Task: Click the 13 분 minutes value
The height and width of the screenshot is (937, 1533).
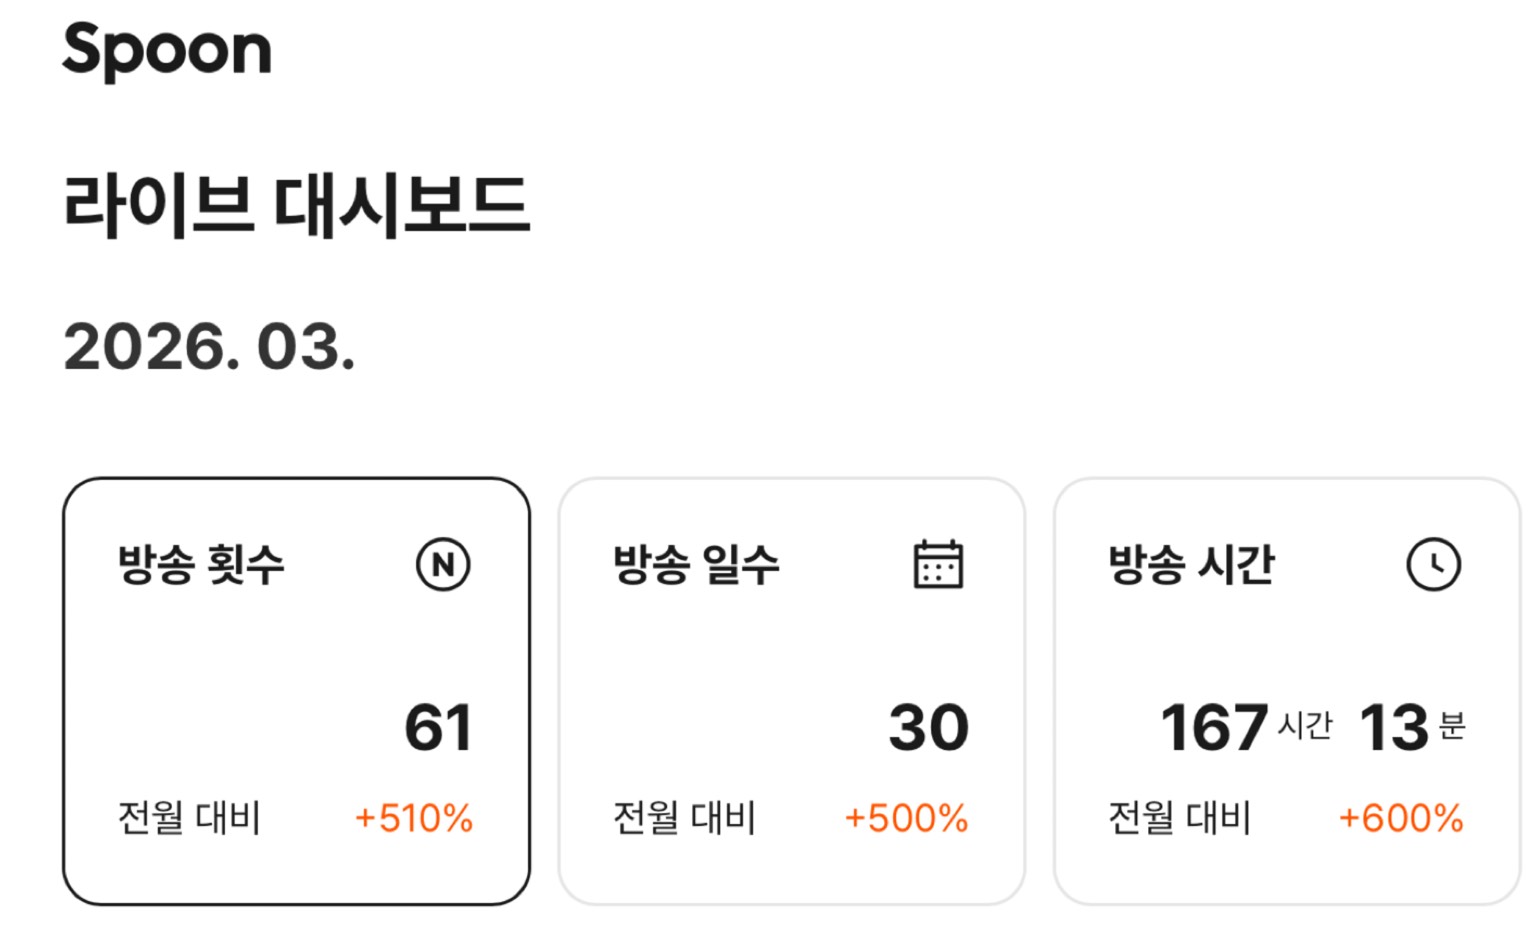Action: 1411,727
